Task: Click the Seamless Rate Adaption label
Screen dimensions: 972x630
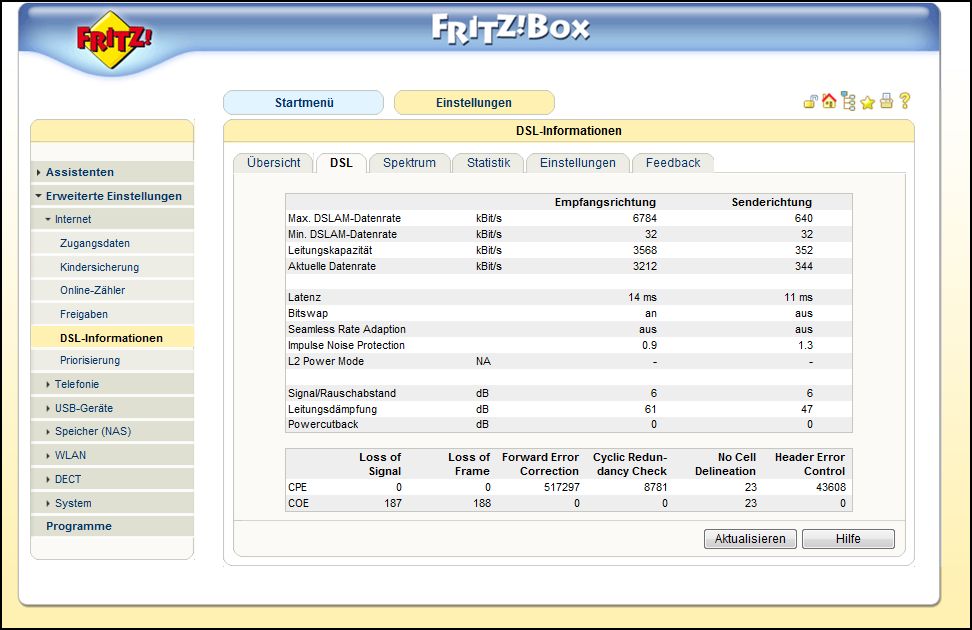Action: coord(347,329)
